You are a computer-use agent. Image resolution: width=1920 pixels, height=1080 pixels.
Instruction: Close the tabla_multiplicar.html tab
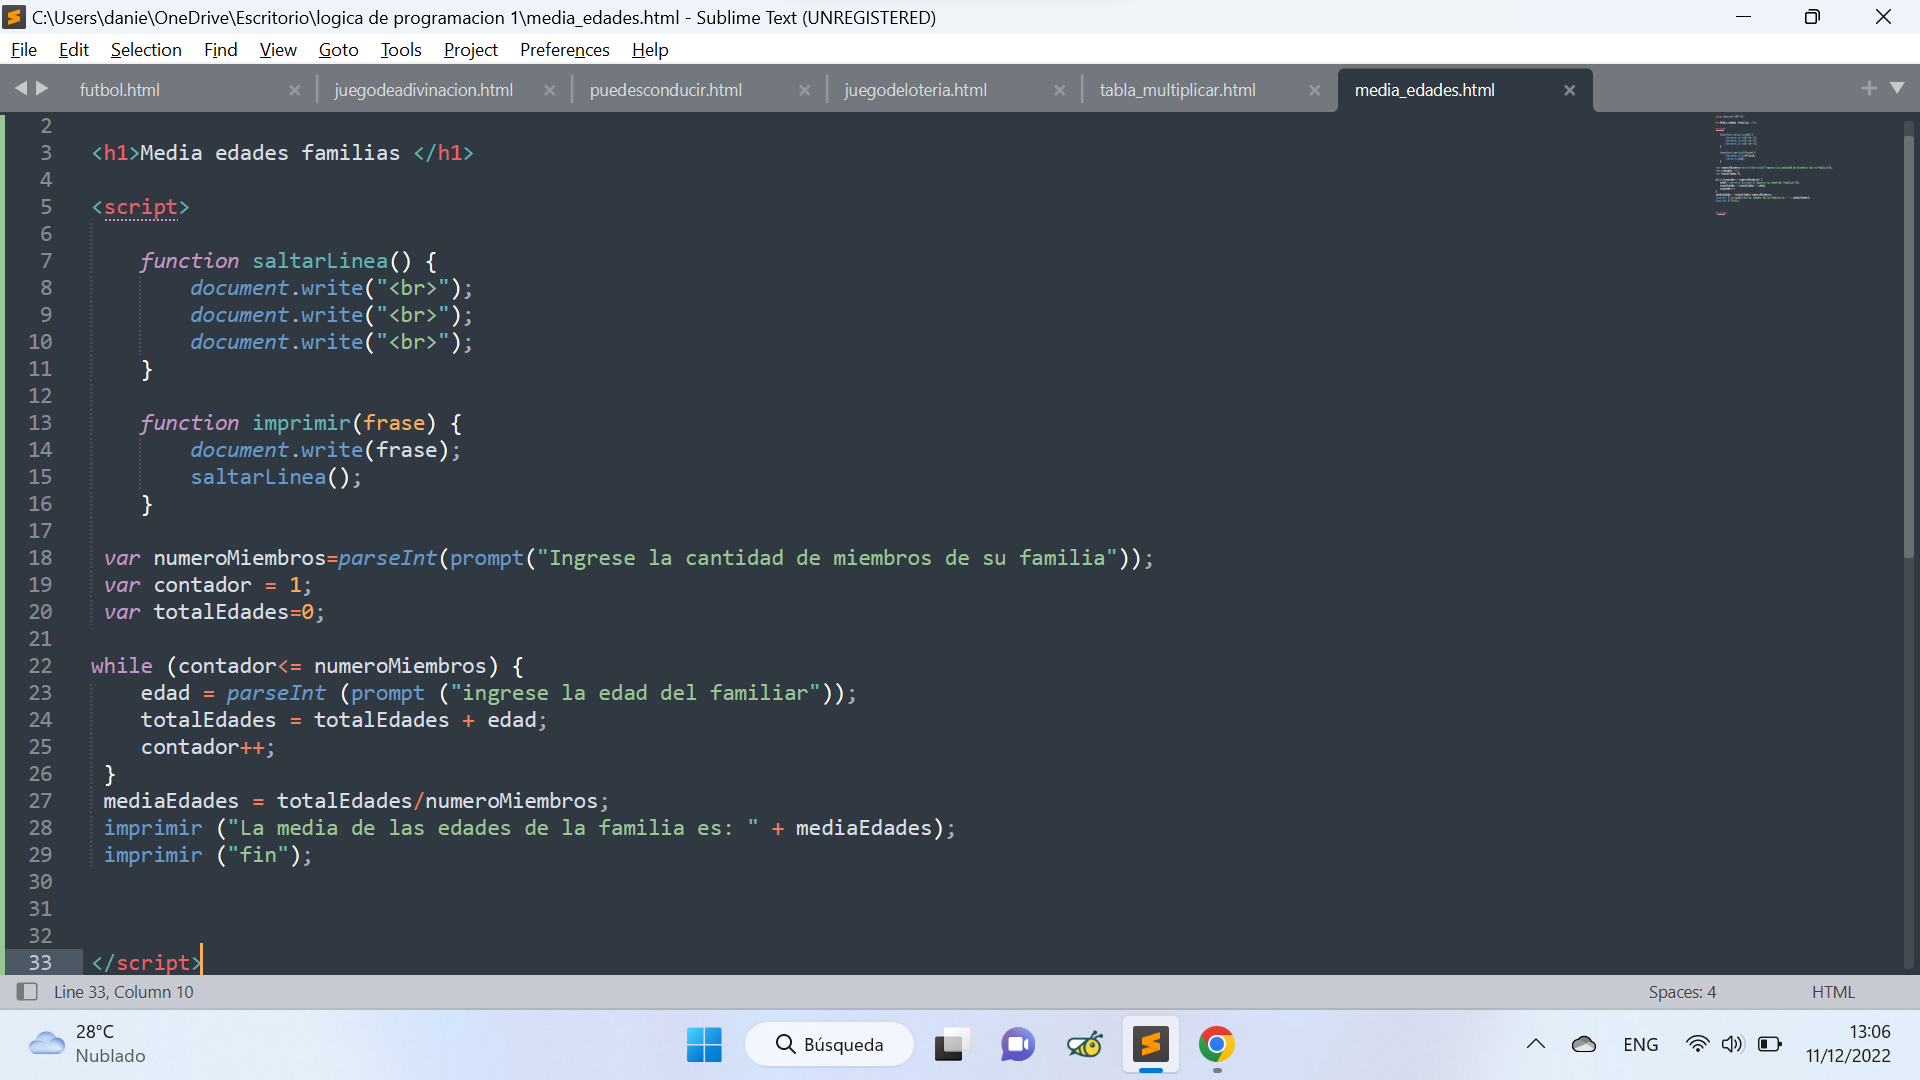(1314, 90)
